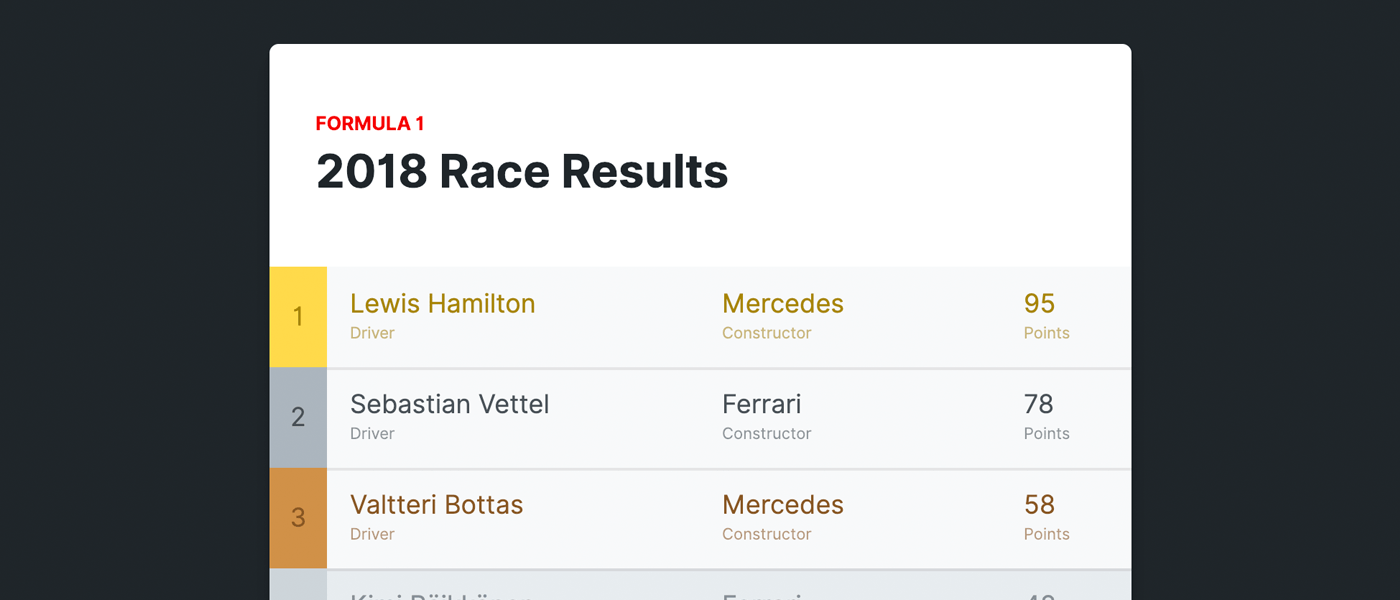Click the 2018 Race Results heading
Image resolution: width=1400 pixels, height=600 pixels.
tap(522, 172)
